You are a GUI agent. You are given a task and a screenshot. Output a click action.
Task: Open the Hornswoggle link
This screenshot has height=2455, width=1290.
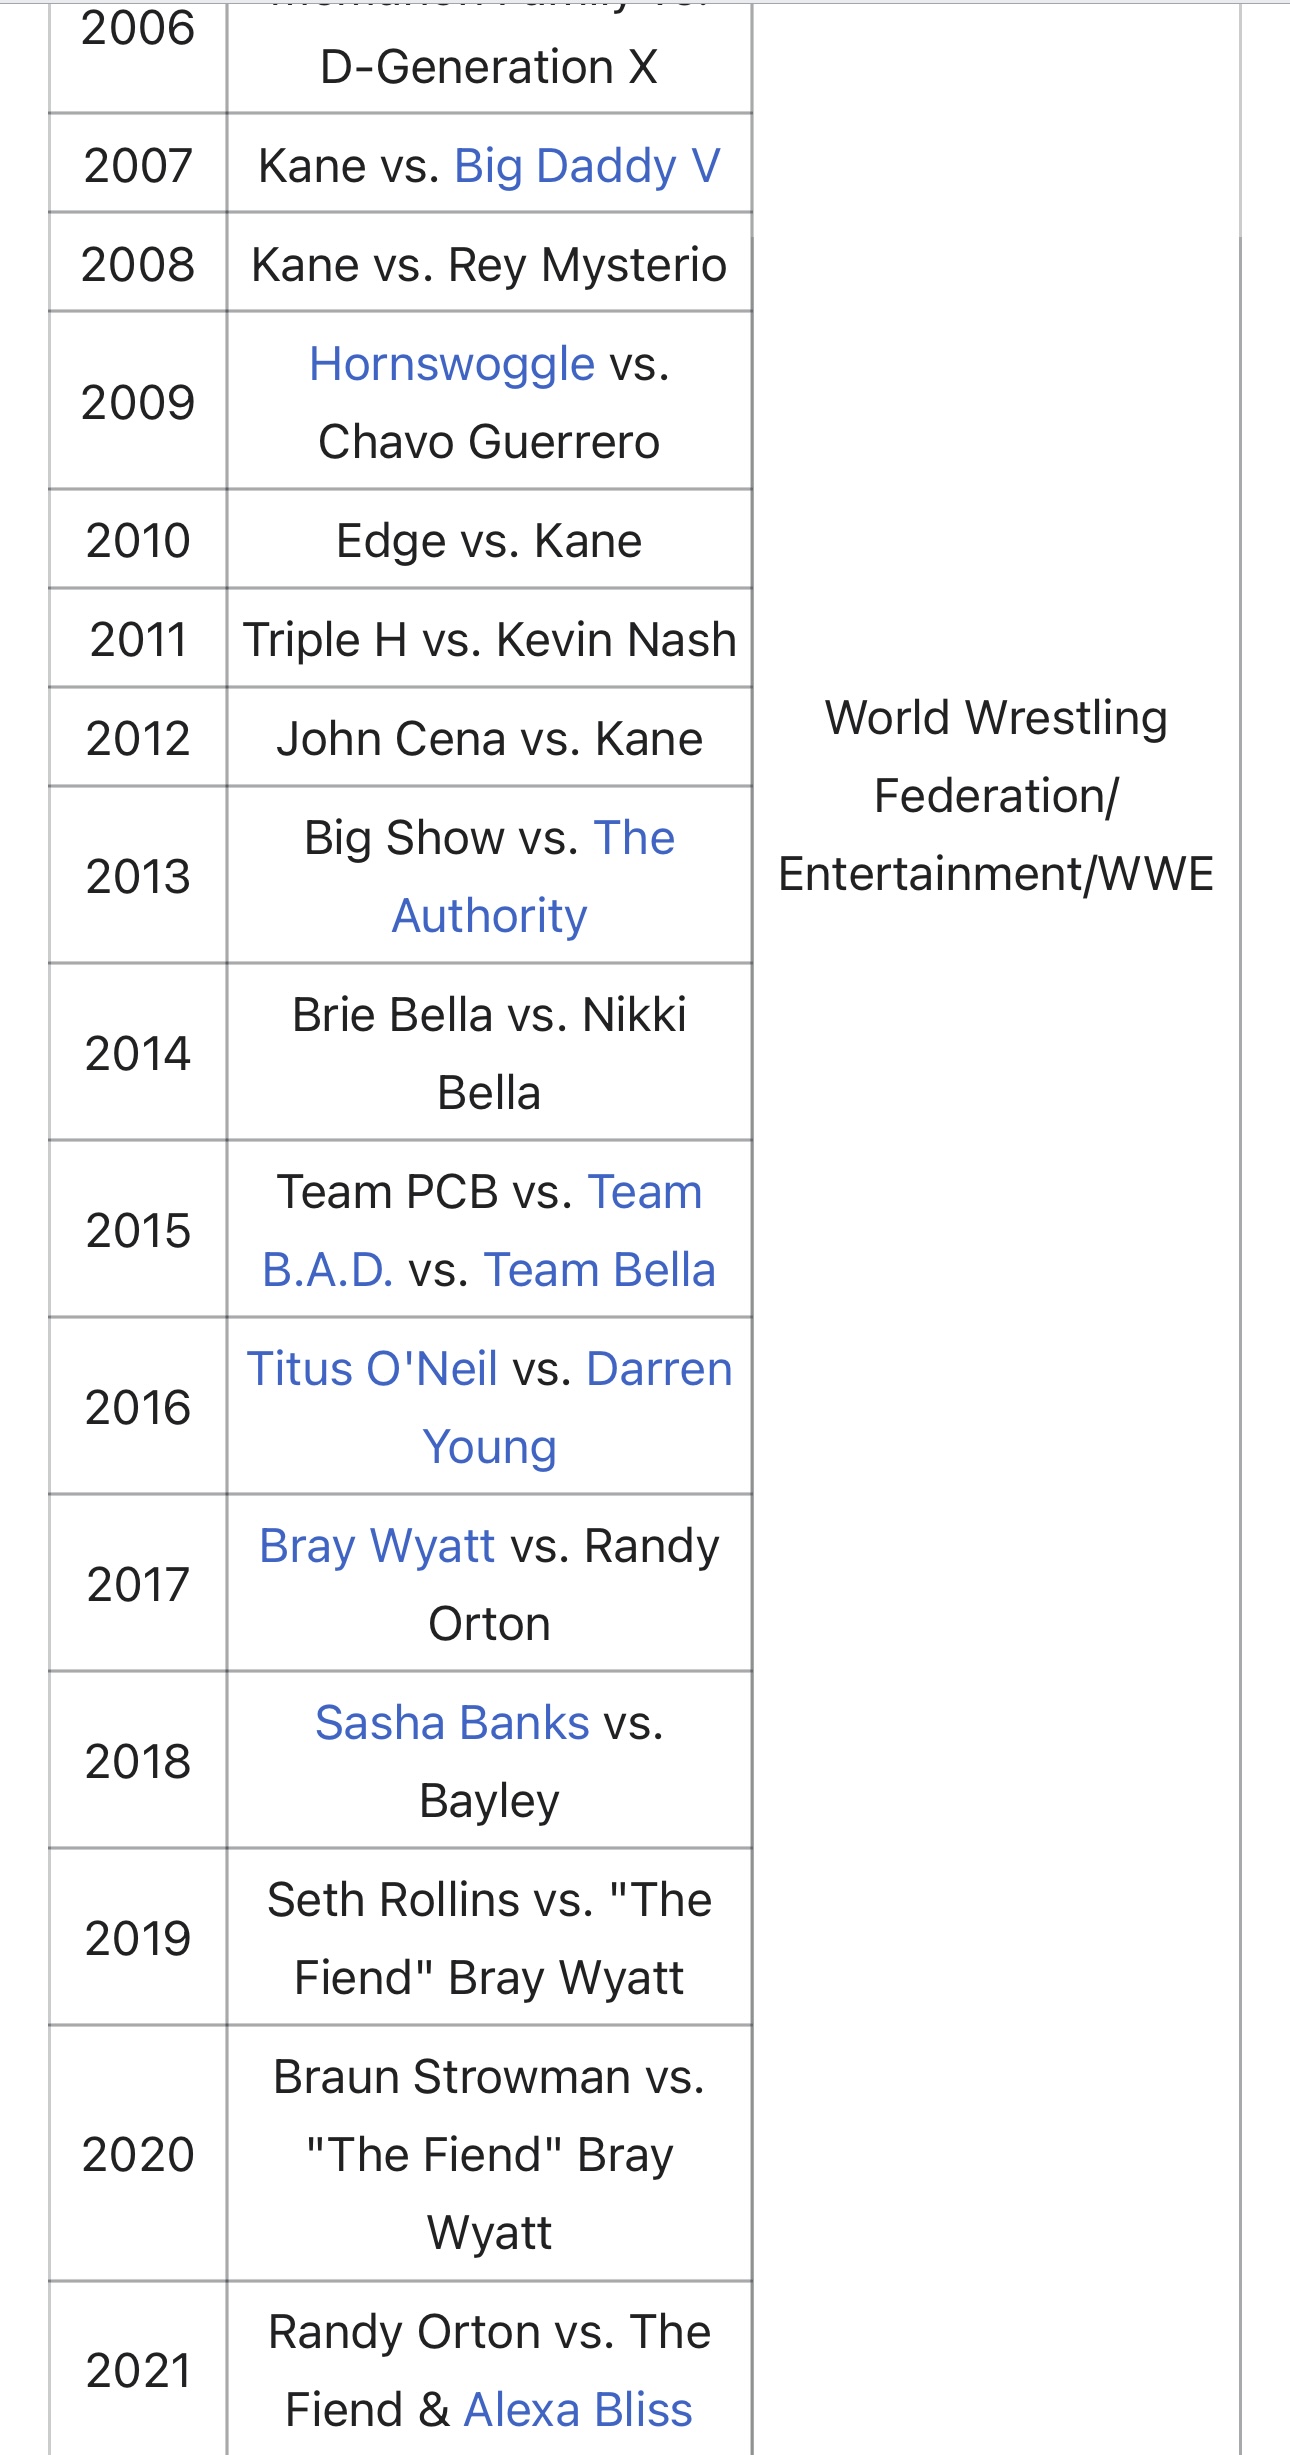tap(452, 364)
